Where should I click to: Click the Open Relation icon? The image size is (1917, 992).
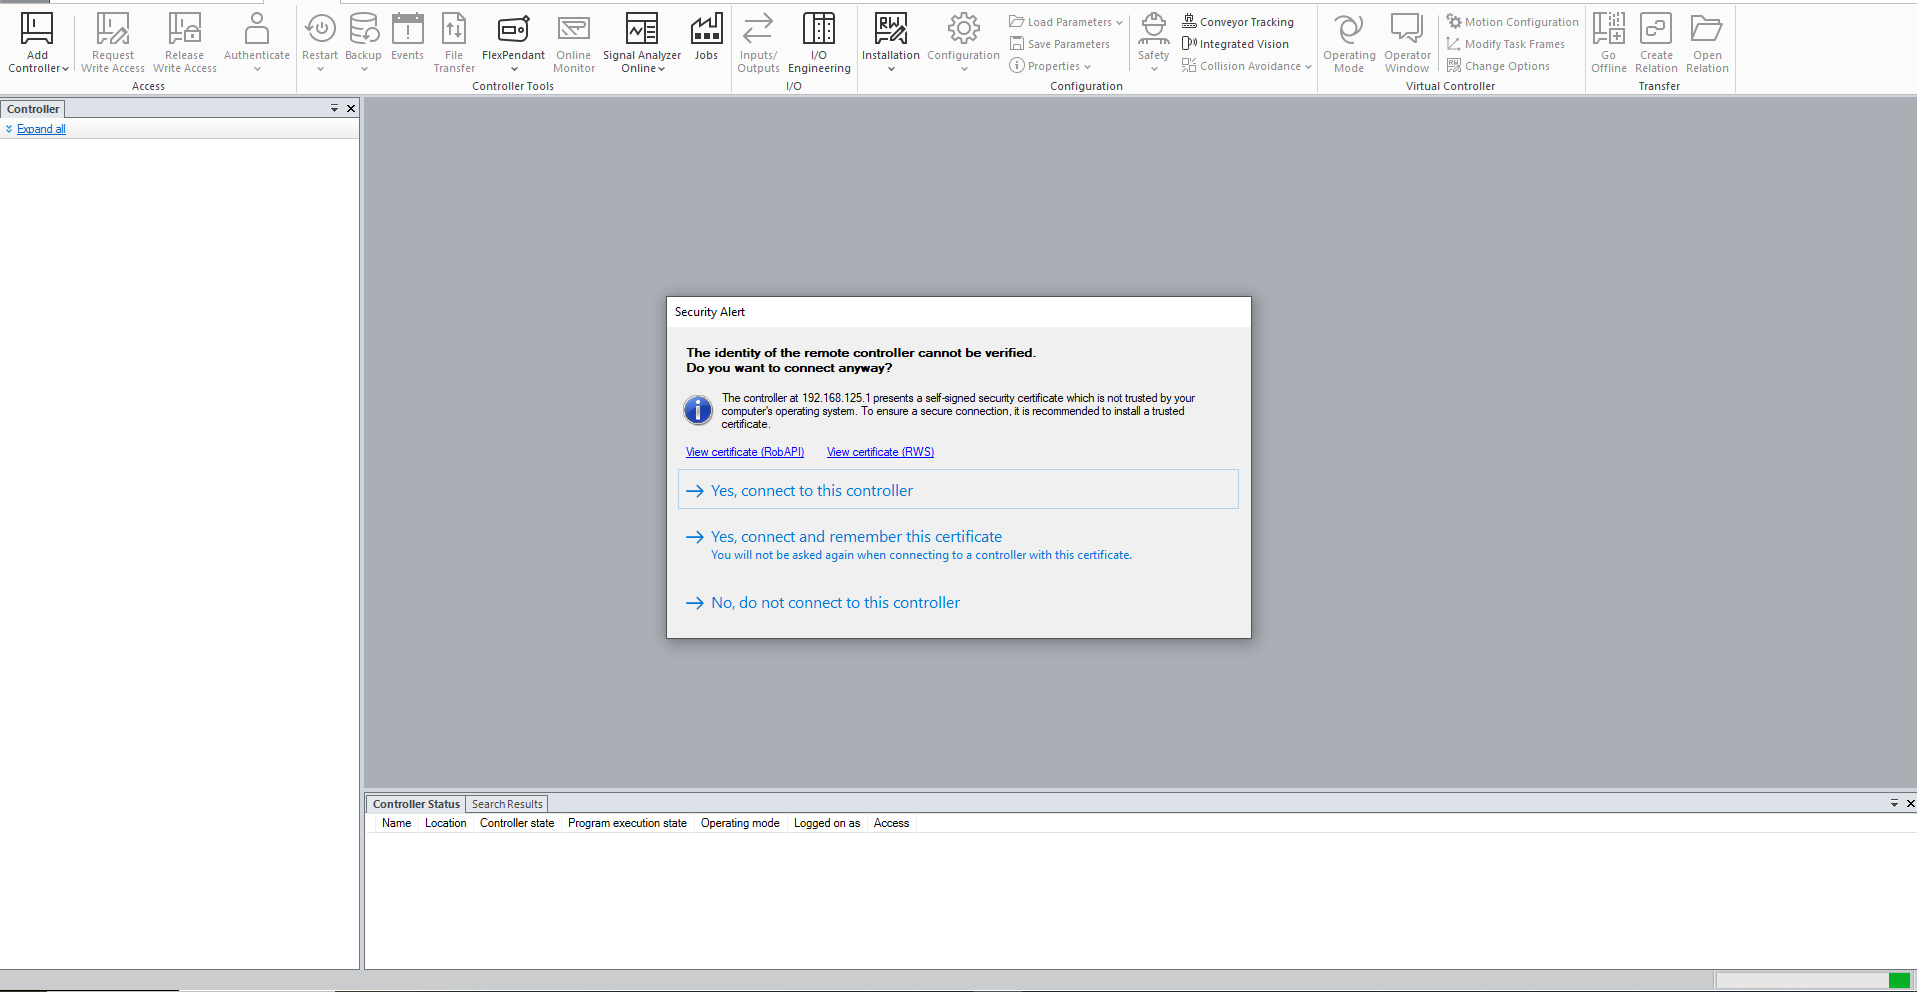(x=1707, y=29)
